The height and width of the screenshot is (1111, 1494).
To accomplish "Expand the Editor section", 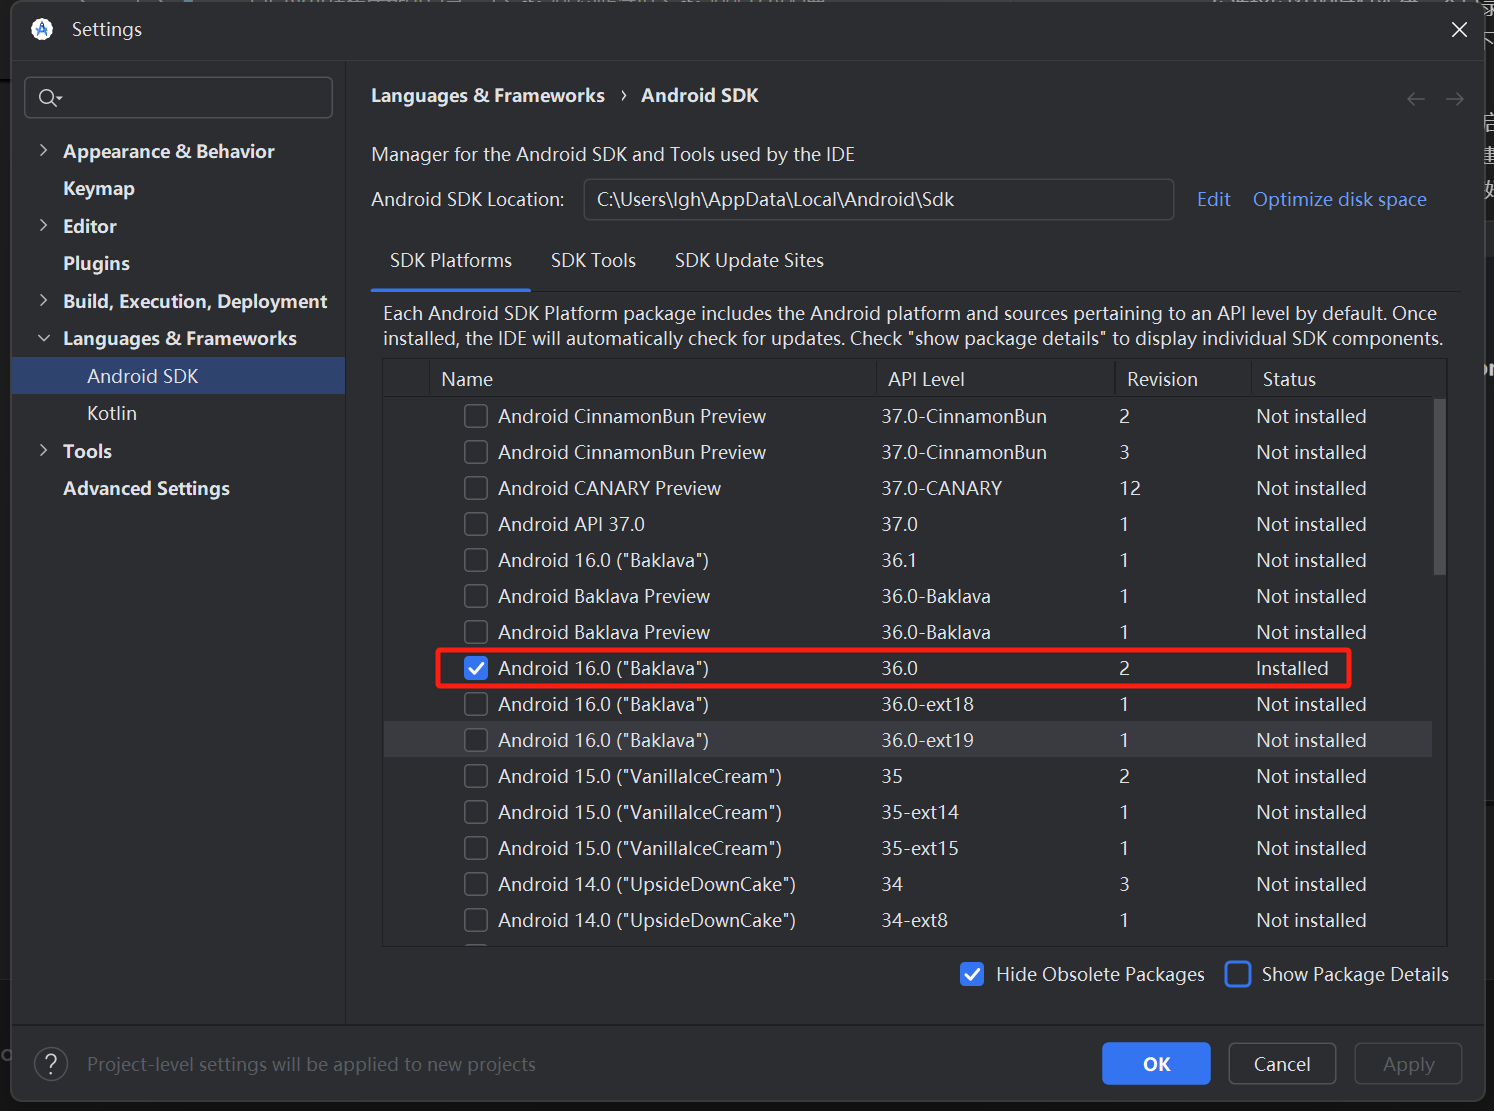I will [43, 226].
